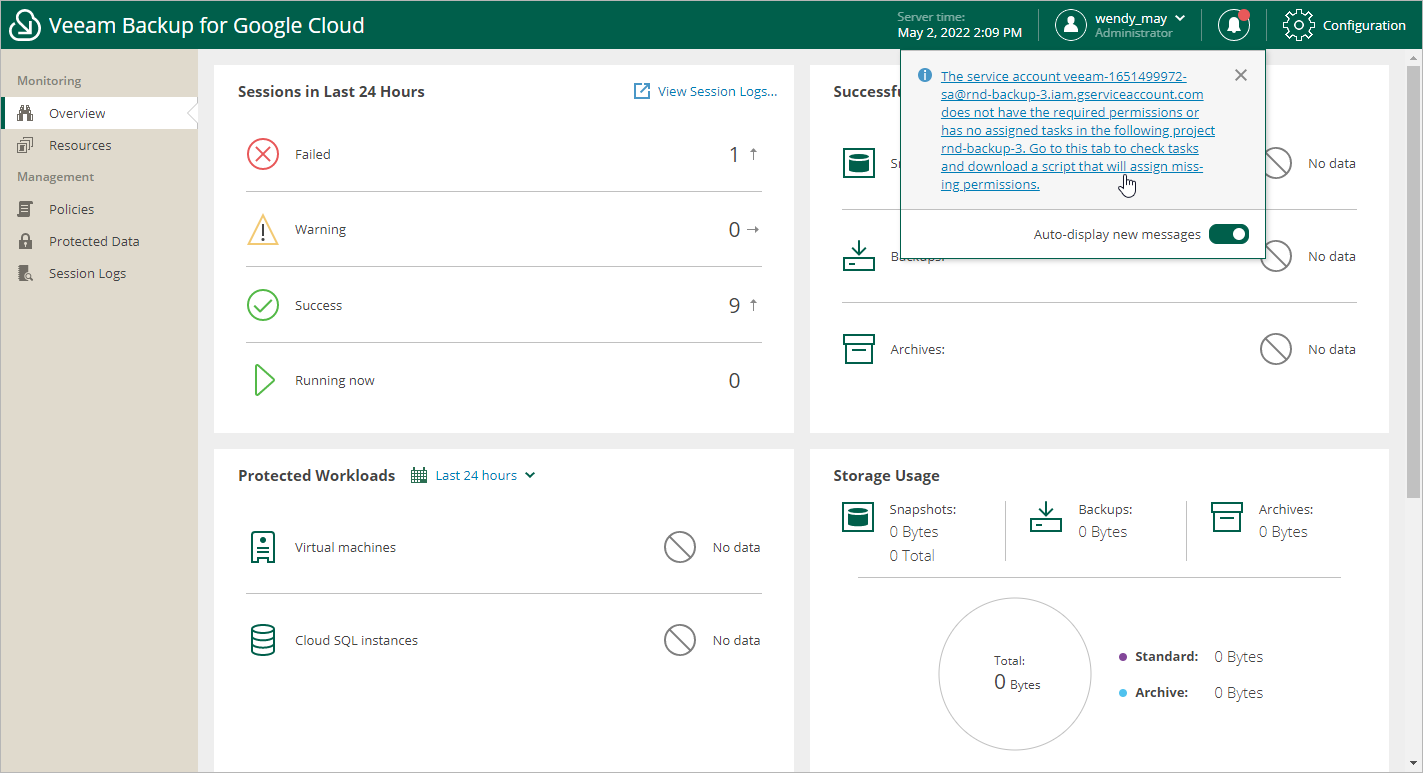This screenshot has height=773, width=1423.
Task: Click the Failed row label
Action: coord(313,154)
